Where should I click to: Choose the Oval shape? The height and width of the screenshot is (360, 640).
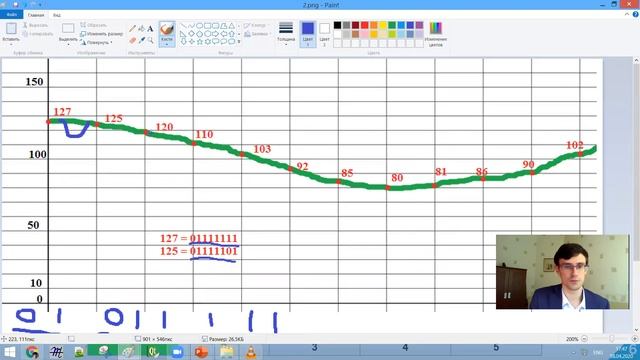click(200, 26)
